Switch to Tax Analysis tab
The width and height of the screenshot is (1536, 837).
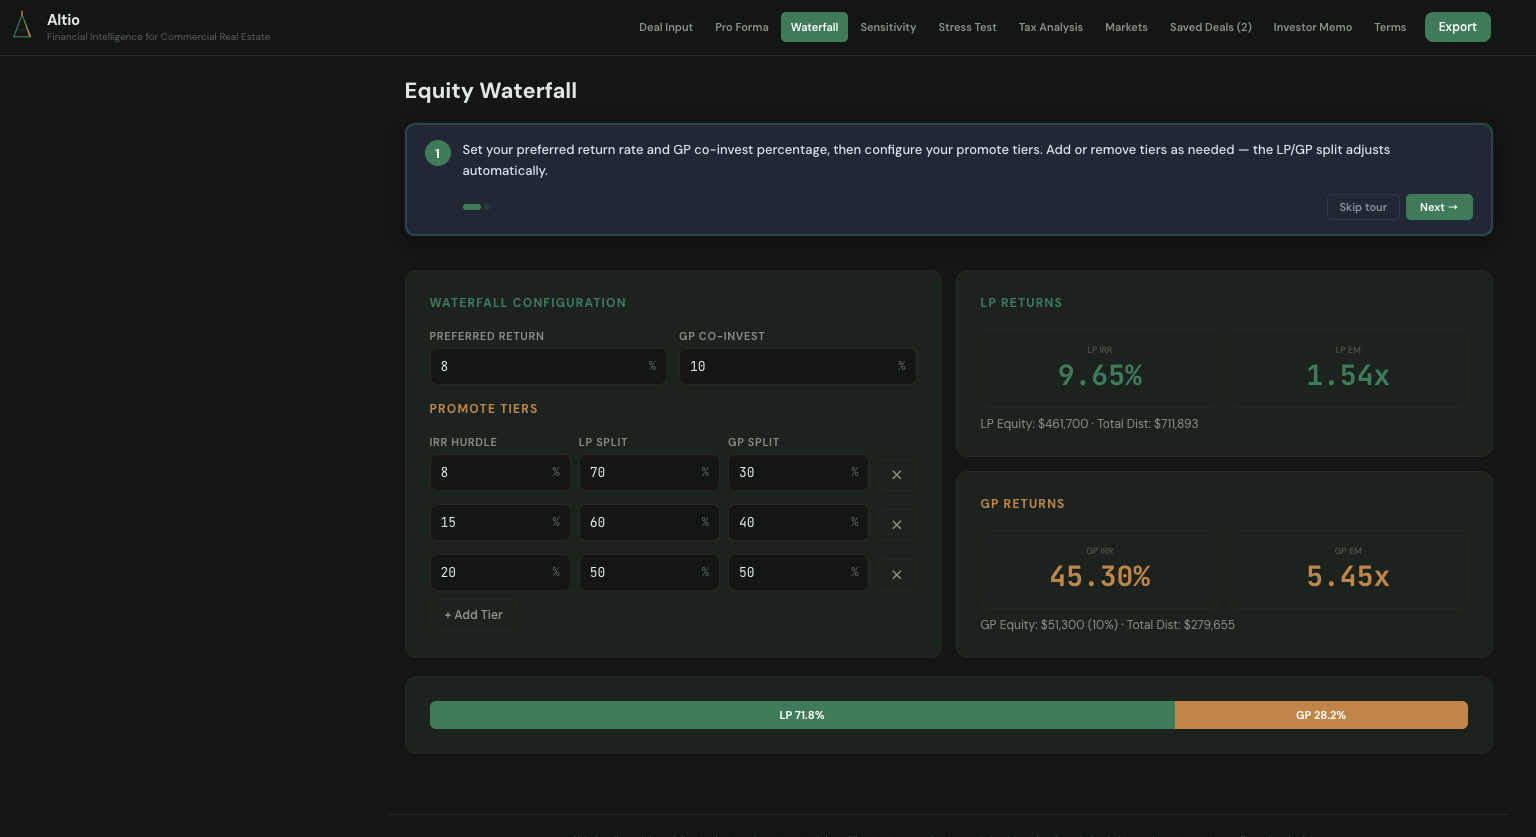point(1051,27)
